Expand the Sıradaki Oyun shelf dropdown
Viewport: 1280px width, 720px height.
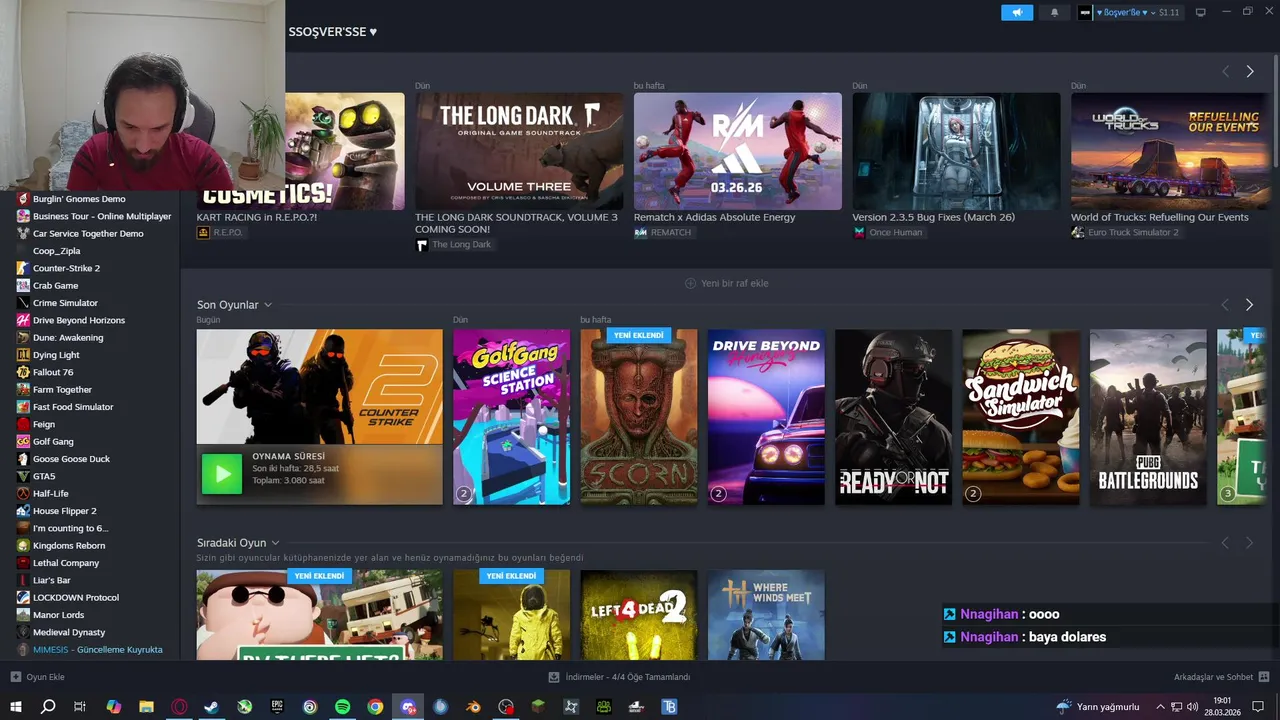[x=275, y=543]
